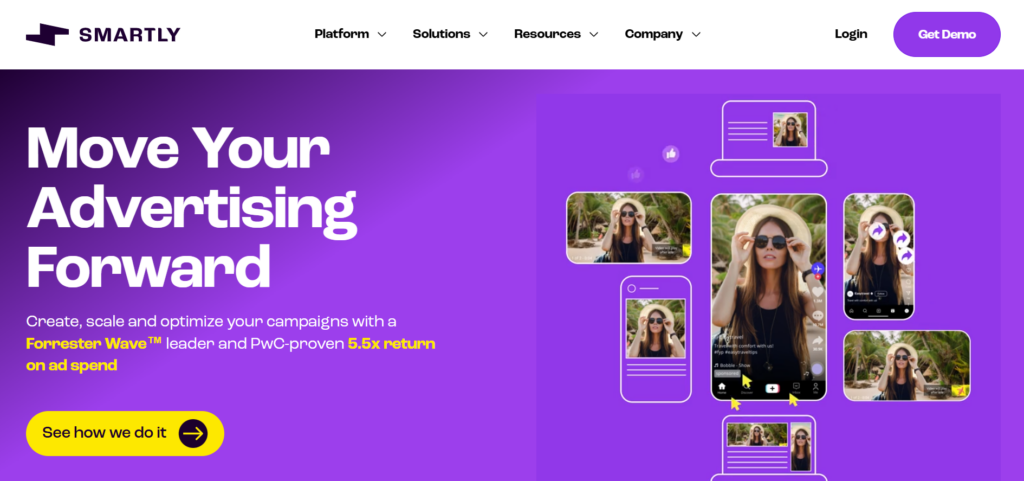Click the bright thumbs-up like bubble
Viewport: 1024px width, 481px height.
tap(671, 154)
